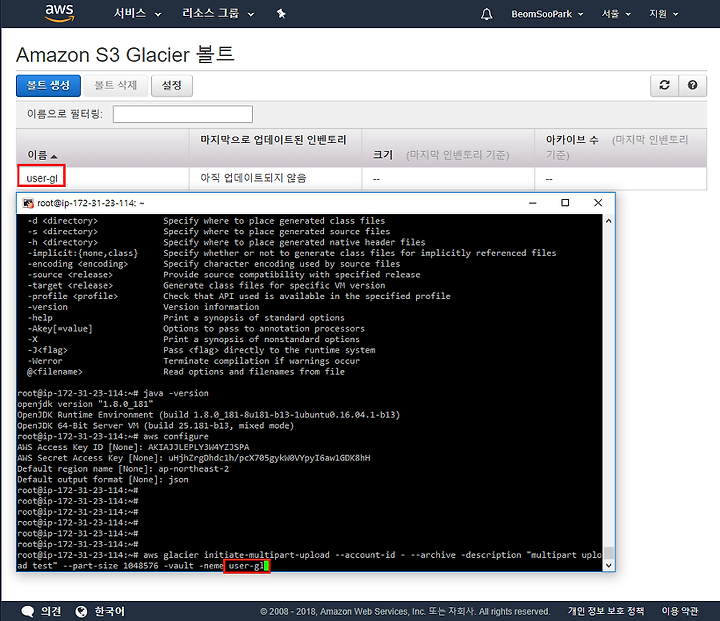This screenshot has width=720, height=621.
Task: Click terminal scrollbar down arrow
Action: click(608, 565)
